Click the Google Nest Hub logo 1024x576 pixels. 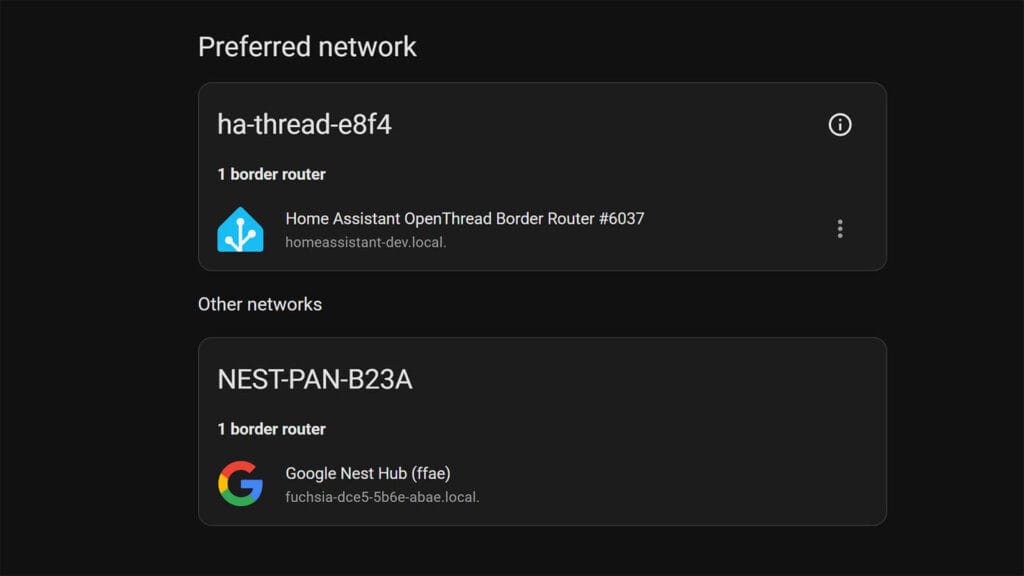click(x=240, y=483)
